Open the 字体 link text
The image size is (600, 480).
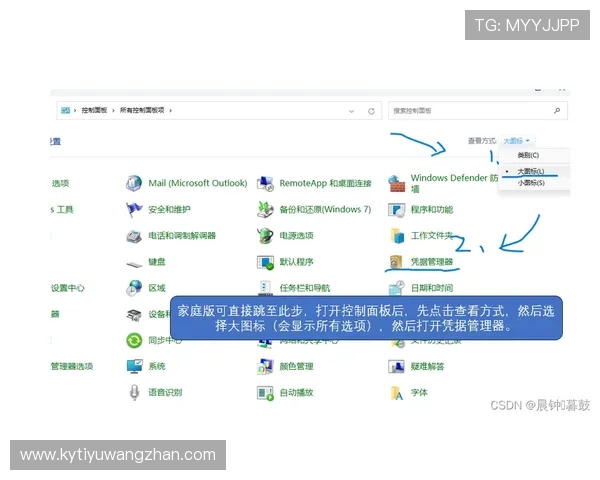coord(419,392)
